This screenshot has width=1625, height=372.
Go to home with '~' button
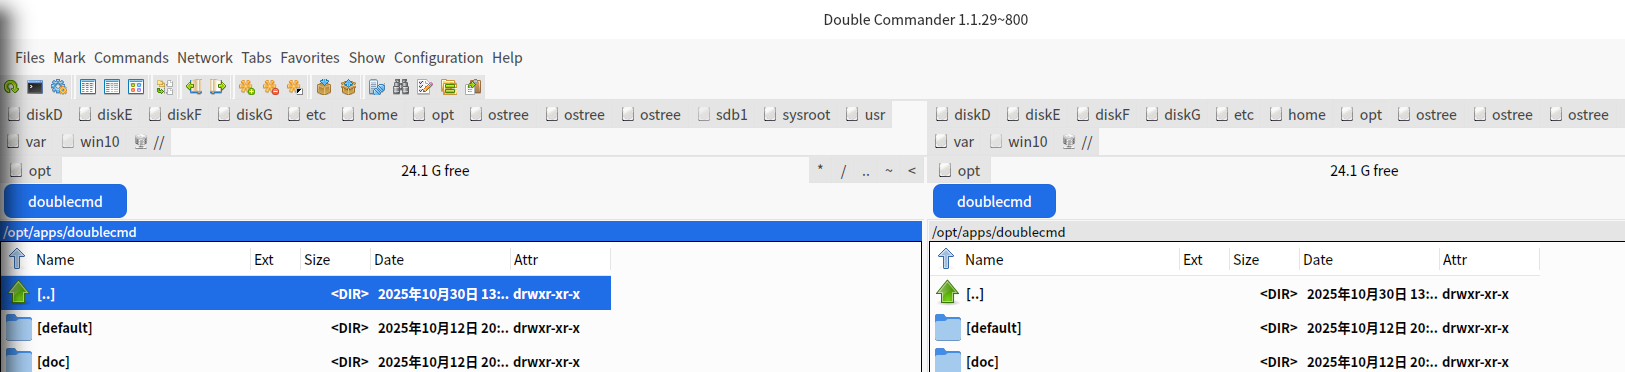[x=889, y=171]
